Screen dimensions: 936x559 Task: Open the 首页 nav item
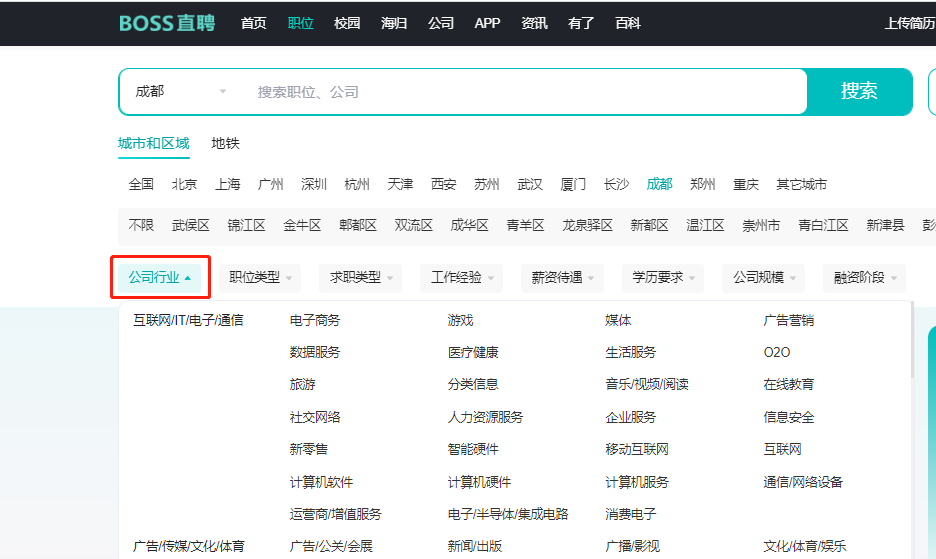point(254,23)
